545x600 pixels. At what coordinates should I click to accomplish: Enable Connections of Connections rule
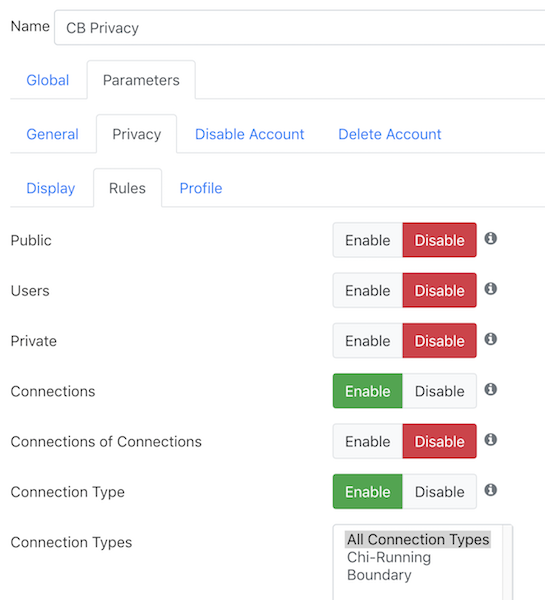click(367, 441)
